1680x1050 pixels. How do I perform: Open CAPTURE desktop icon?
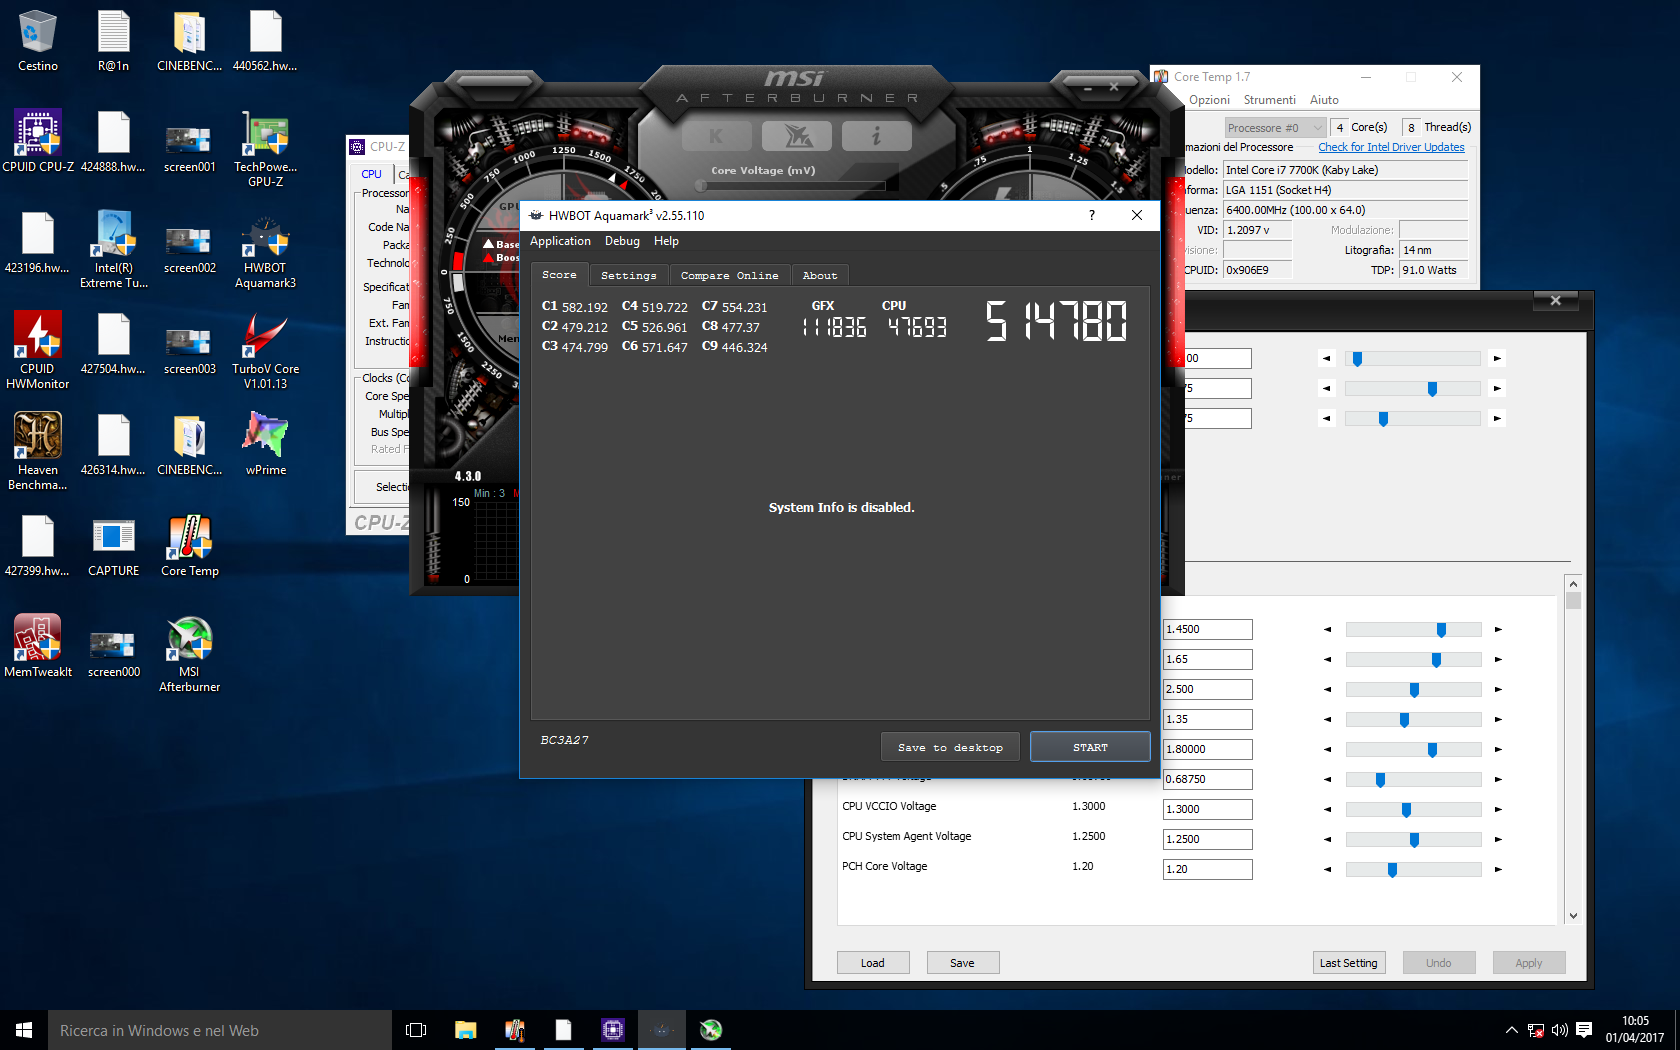tap(113, 545)
